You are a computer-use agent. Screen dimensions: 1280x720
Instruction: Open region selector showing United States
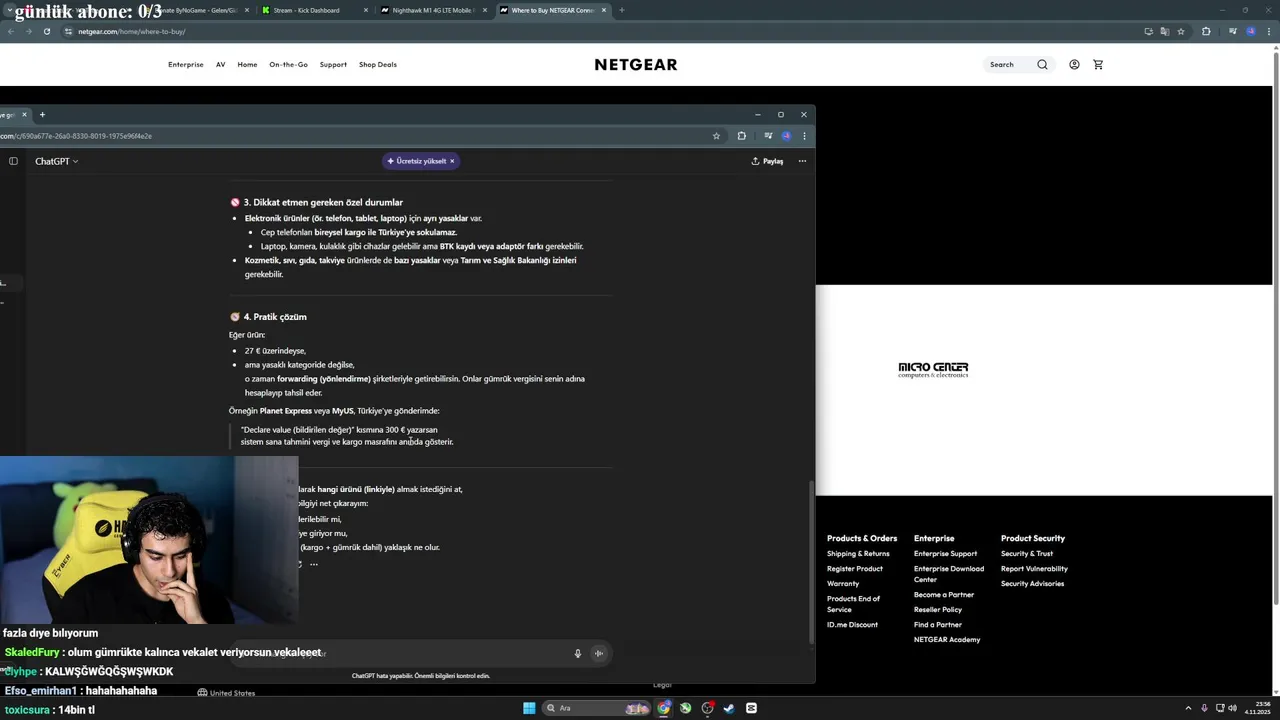tap(226, 693)
